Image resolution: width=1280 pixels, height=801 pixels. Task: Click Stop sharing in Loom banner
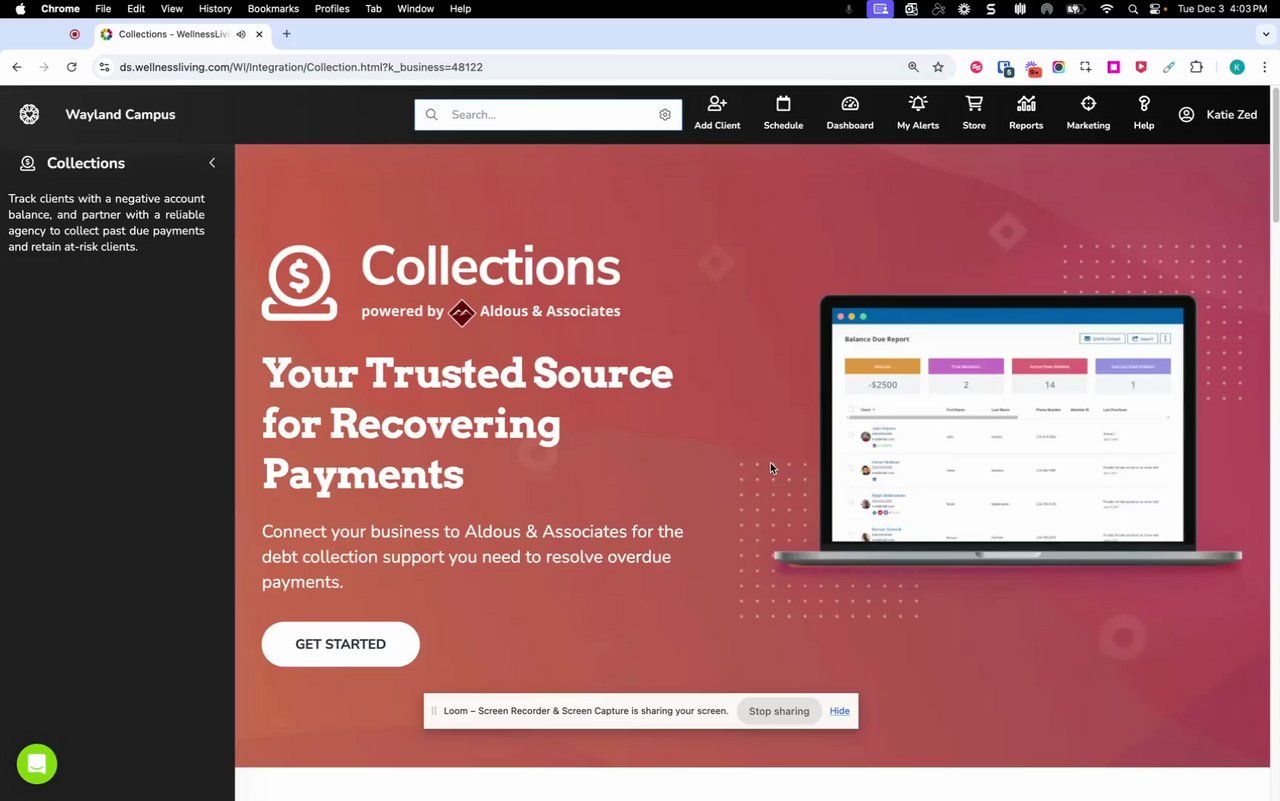click(x=779, y=711)
